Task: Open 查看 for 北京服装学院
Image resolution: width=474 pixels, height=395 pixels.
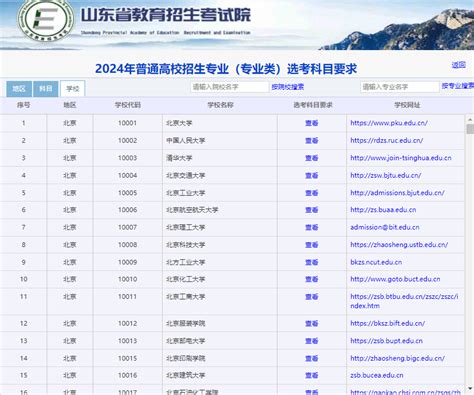Action: [312, 323]
